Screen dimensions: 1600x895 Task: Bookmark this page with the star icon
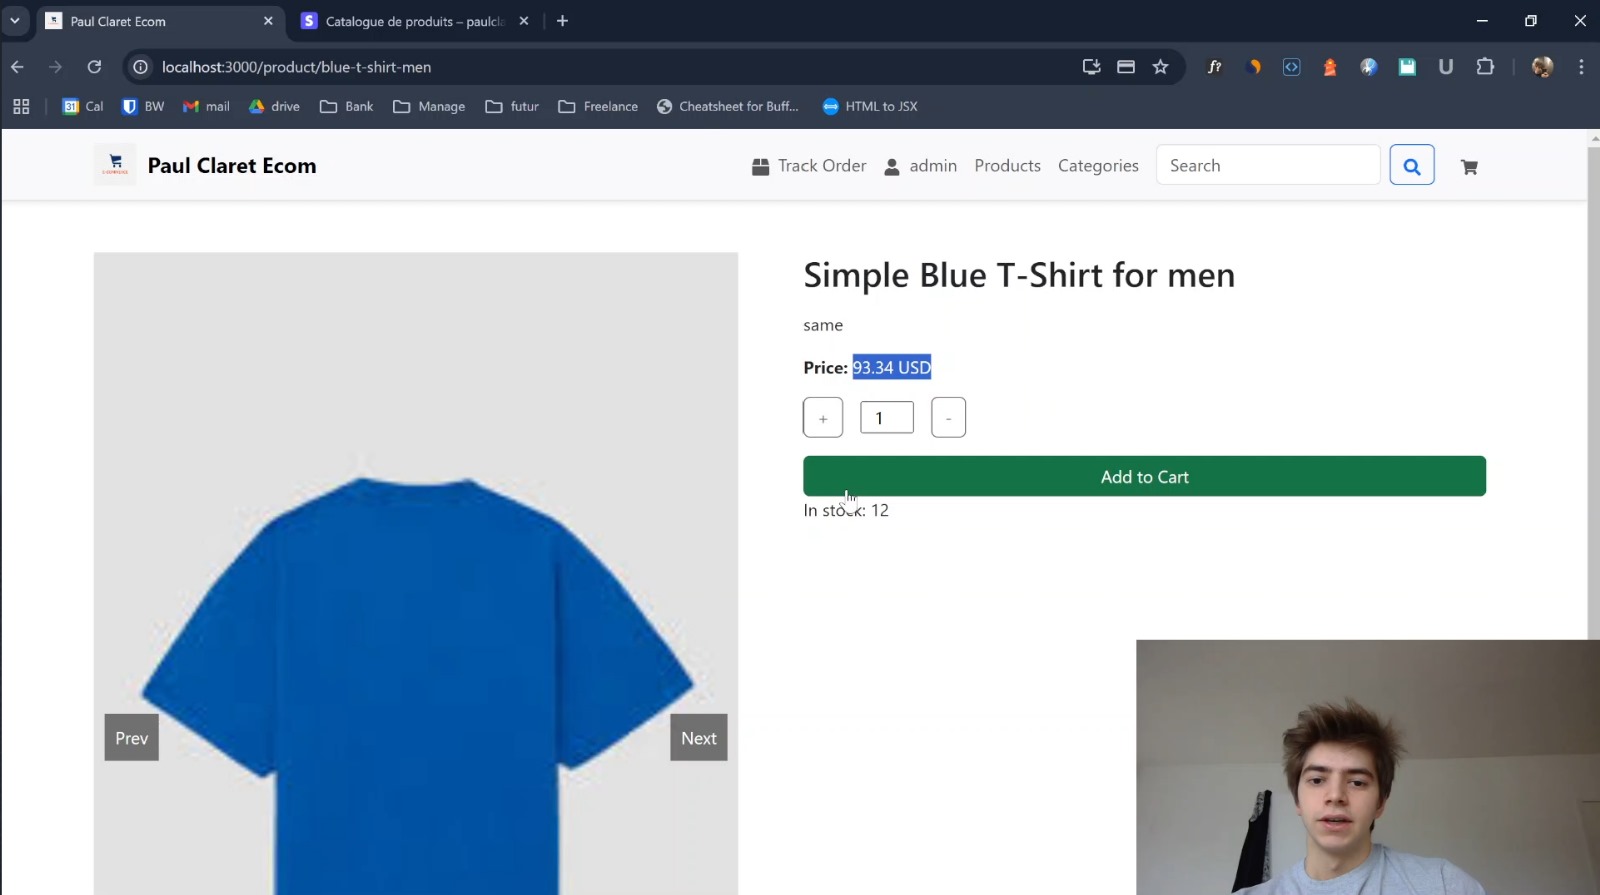pyautogui.click(x=1160, y=67)
